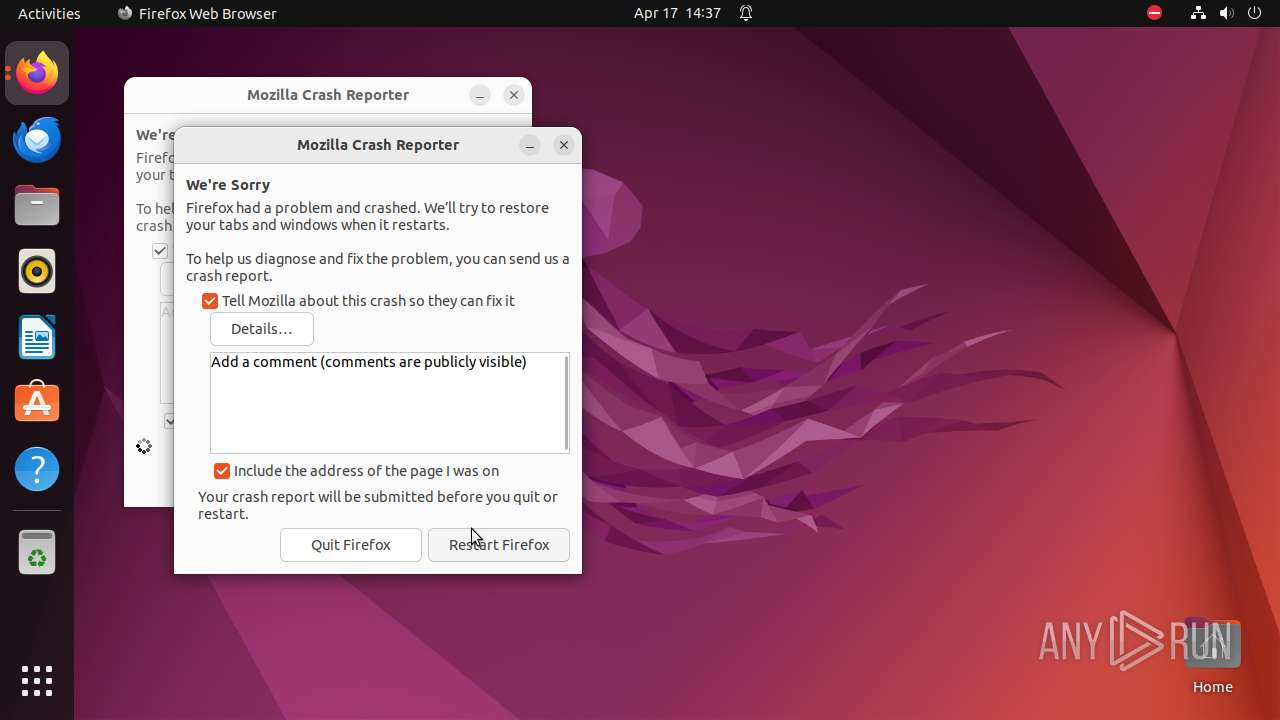Show Applications grid icon

[x=37, y=681]
